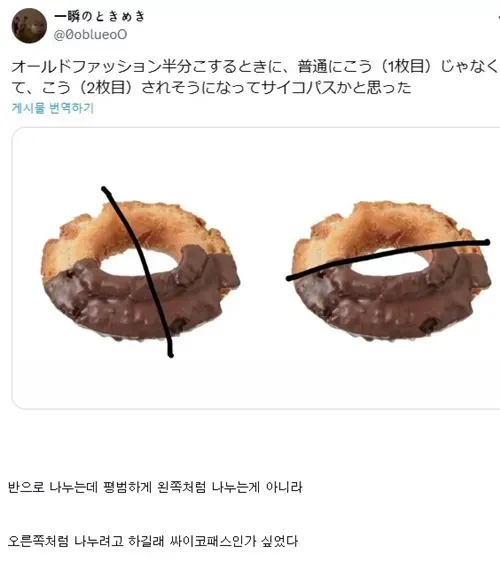Viewport: 500px width, 561px height.
Task: Open the right donut with horizontal cut line
Action: click(391, 271)
